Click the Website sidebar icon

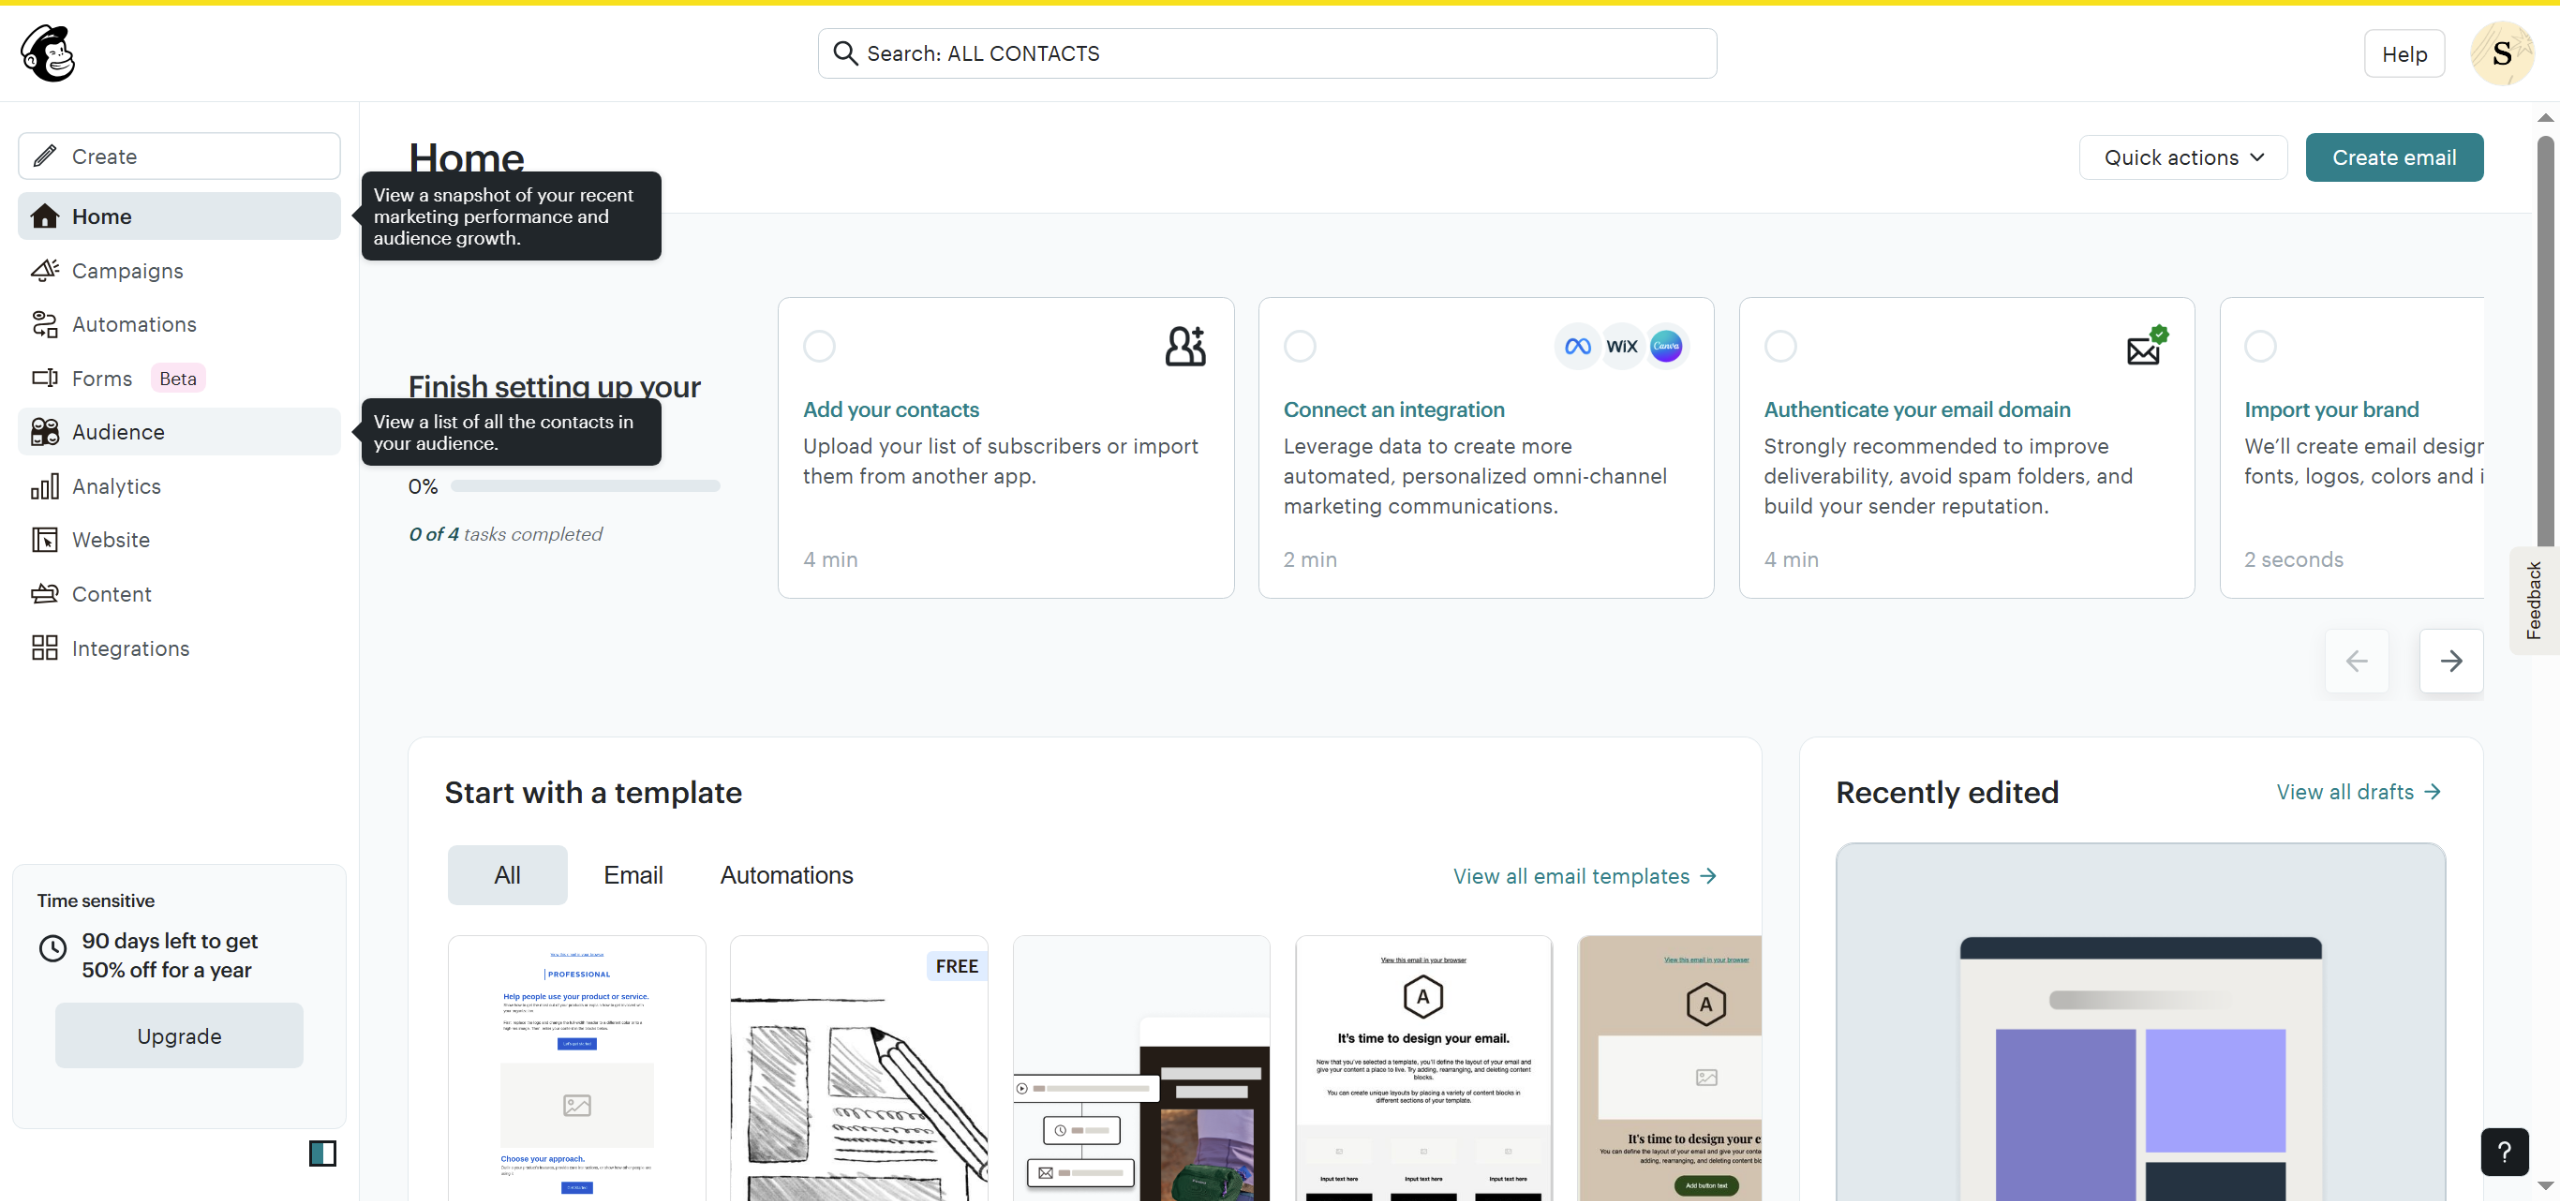[44, 540]
